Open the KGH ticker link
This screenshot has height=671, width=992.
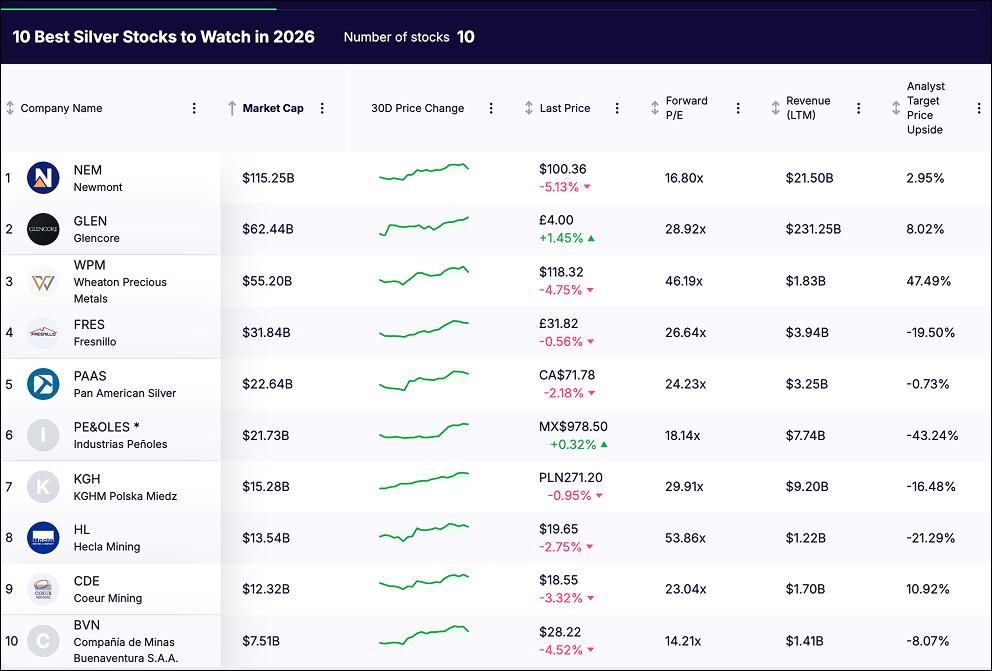click(x=86, y=479)
